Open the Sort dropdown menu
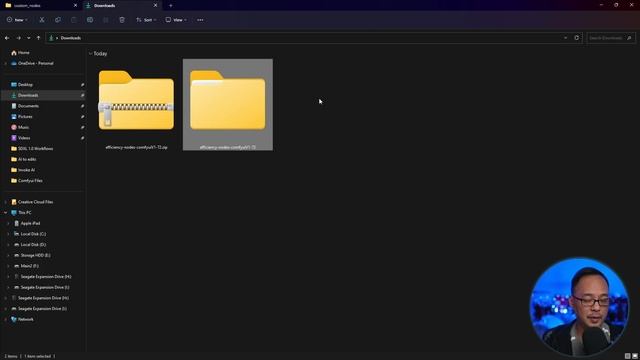This screenshot has width=640, height=360. click(x=146, y=20)
